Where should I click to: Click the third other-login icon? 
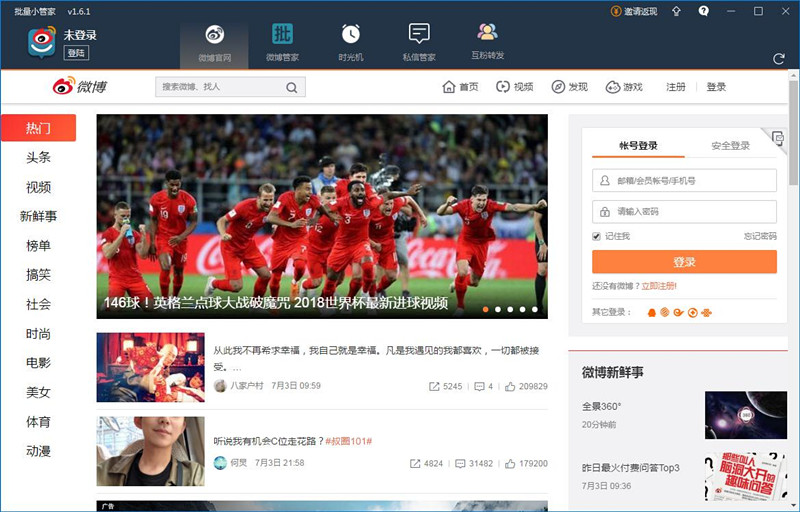coord(679,313)
